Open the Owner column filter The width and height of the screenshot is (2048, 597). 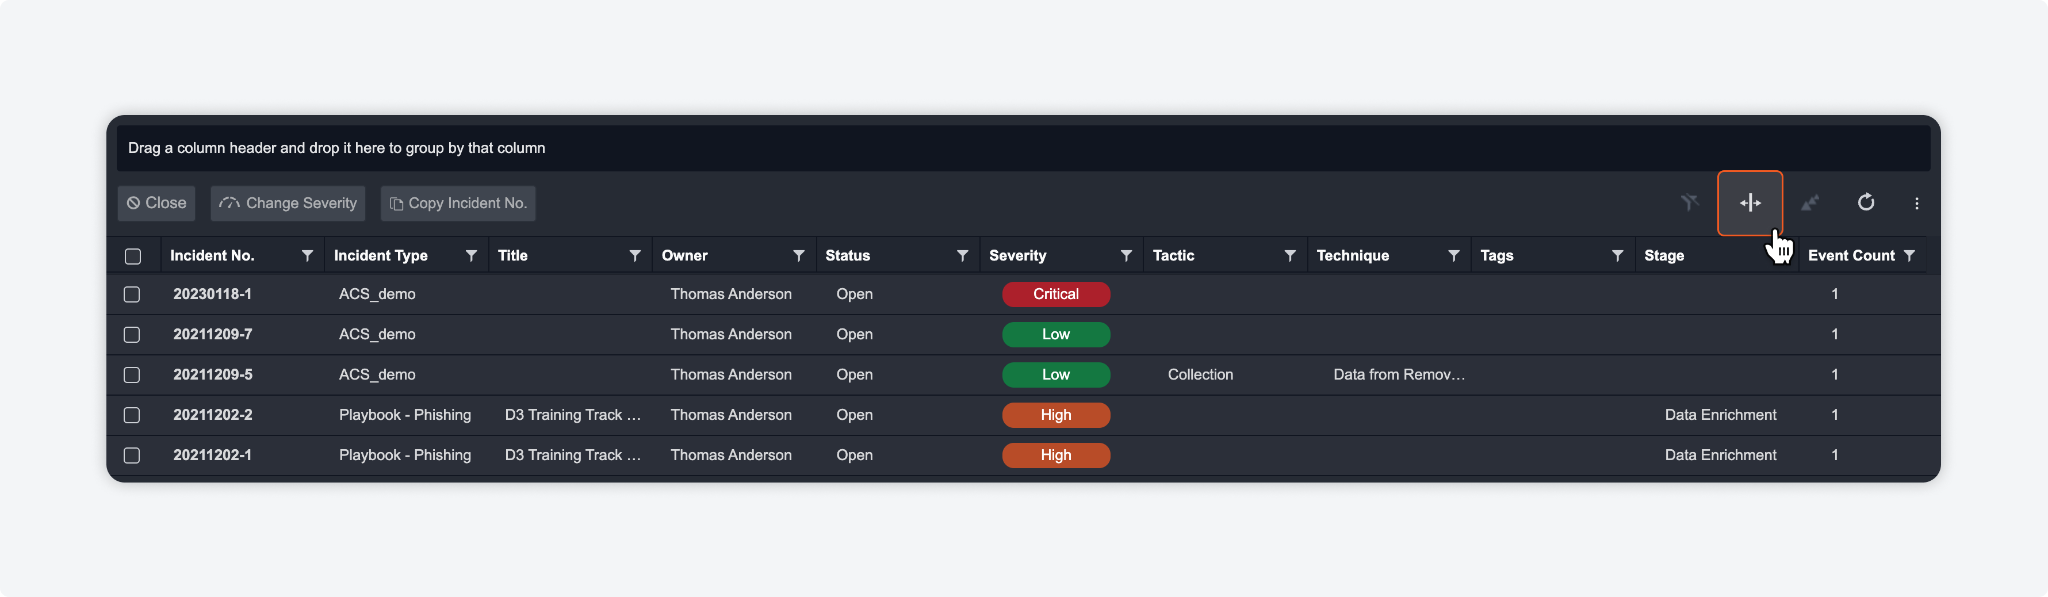(x=798, y=256)
